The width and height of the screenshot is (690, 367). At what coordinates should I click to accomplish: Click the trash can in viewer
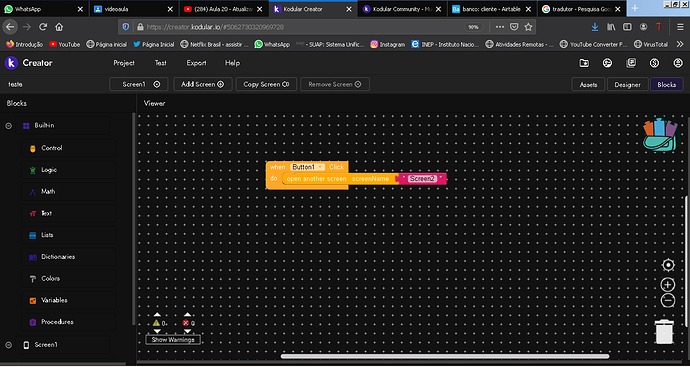pos(664,331)
